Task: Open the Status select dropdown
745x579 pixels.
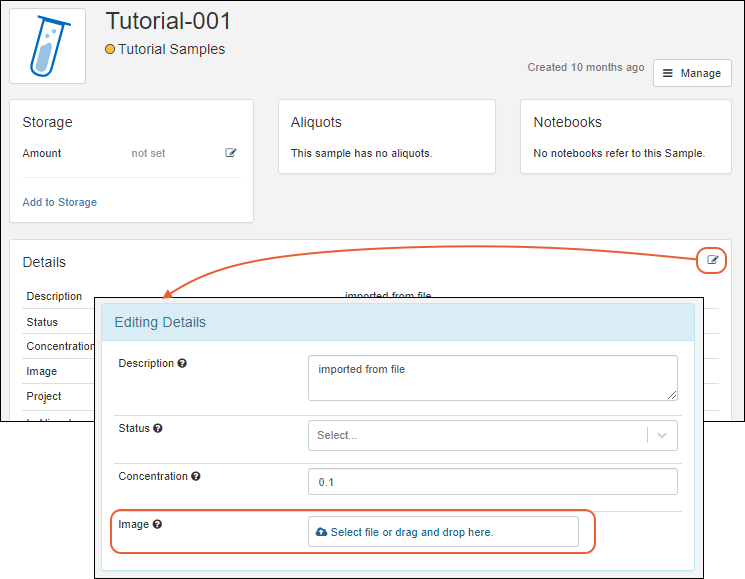Action: coord(478,435)
